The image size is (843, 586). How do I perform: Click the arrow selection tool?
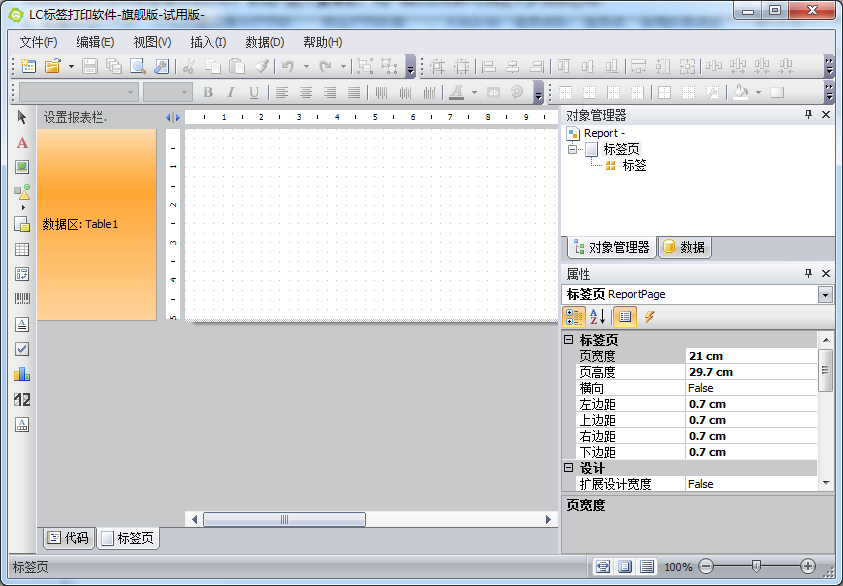21,118
